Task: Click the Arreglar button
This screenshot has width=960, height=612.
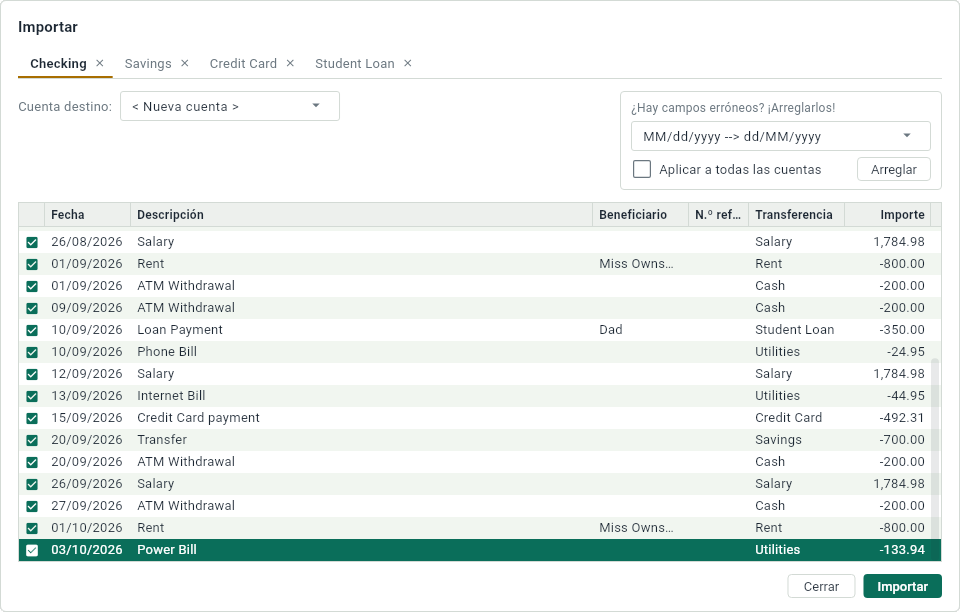Action: coord(894,170)
